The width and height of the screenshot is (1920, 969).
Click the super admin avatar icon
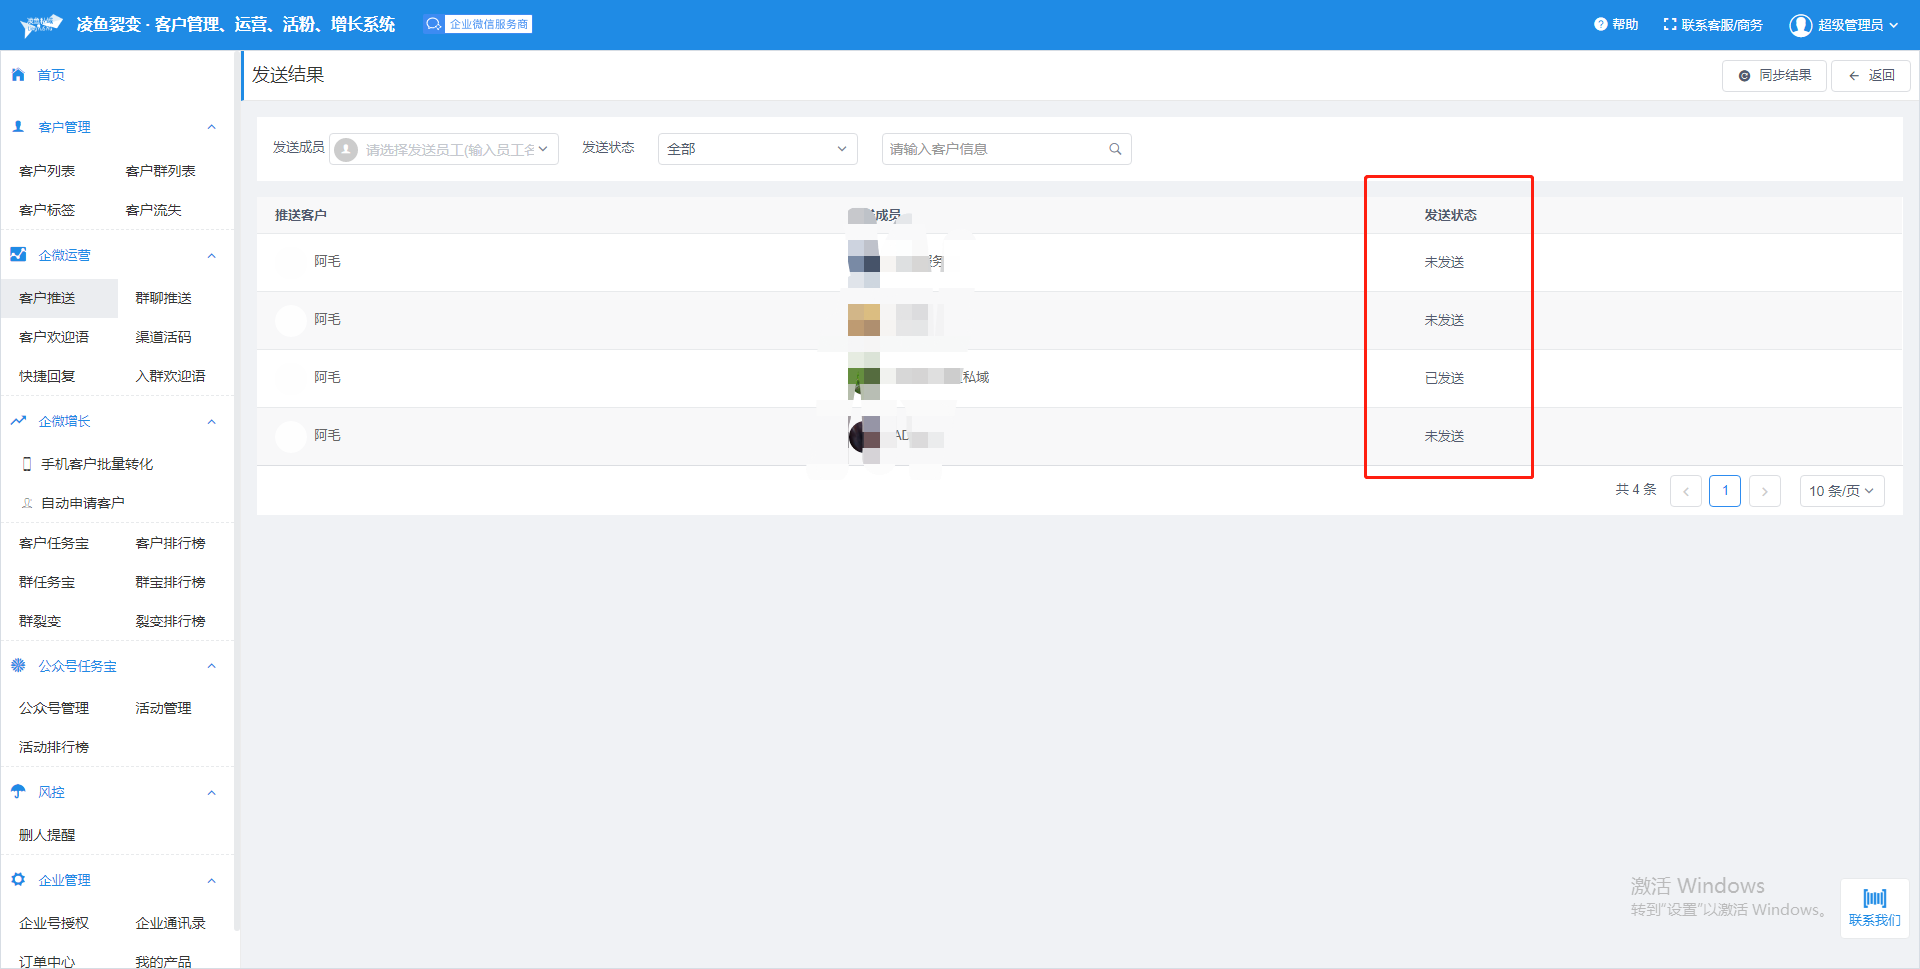1800,25
